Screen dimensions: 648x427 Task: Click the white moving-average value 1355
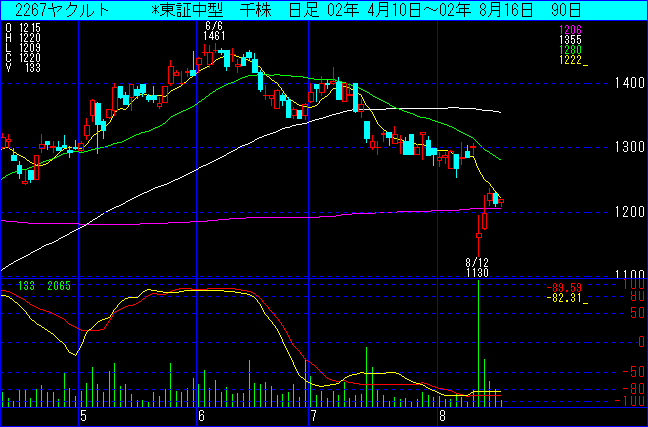point(570,40)
